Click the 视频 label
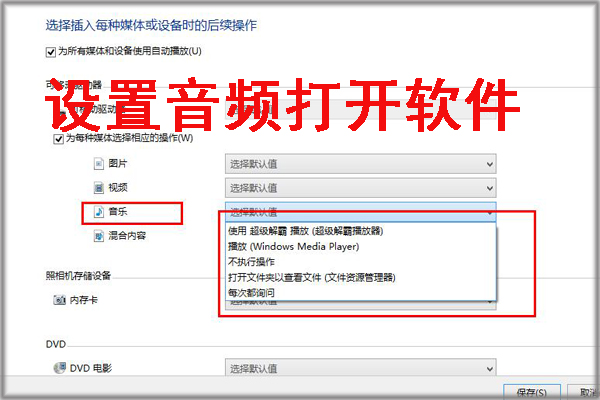This screenshot has height=400, width=600. 117,188
